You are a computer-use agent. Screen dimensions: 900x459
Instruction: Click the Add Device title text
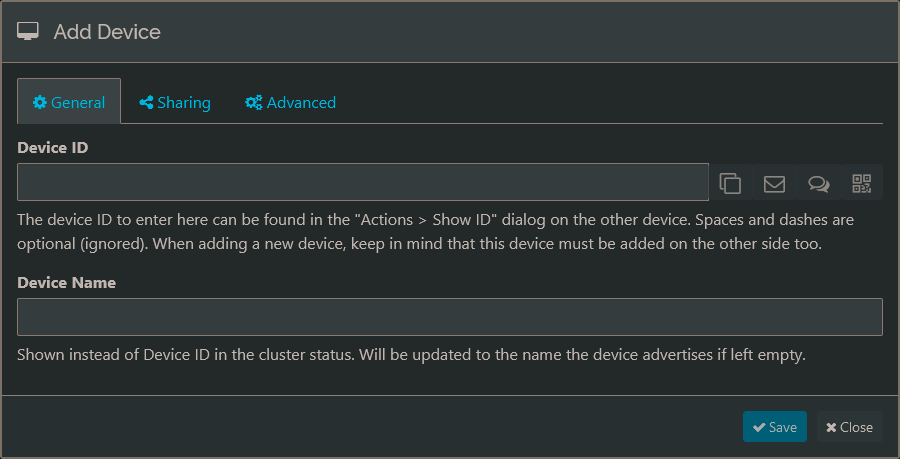pos(107,32)
